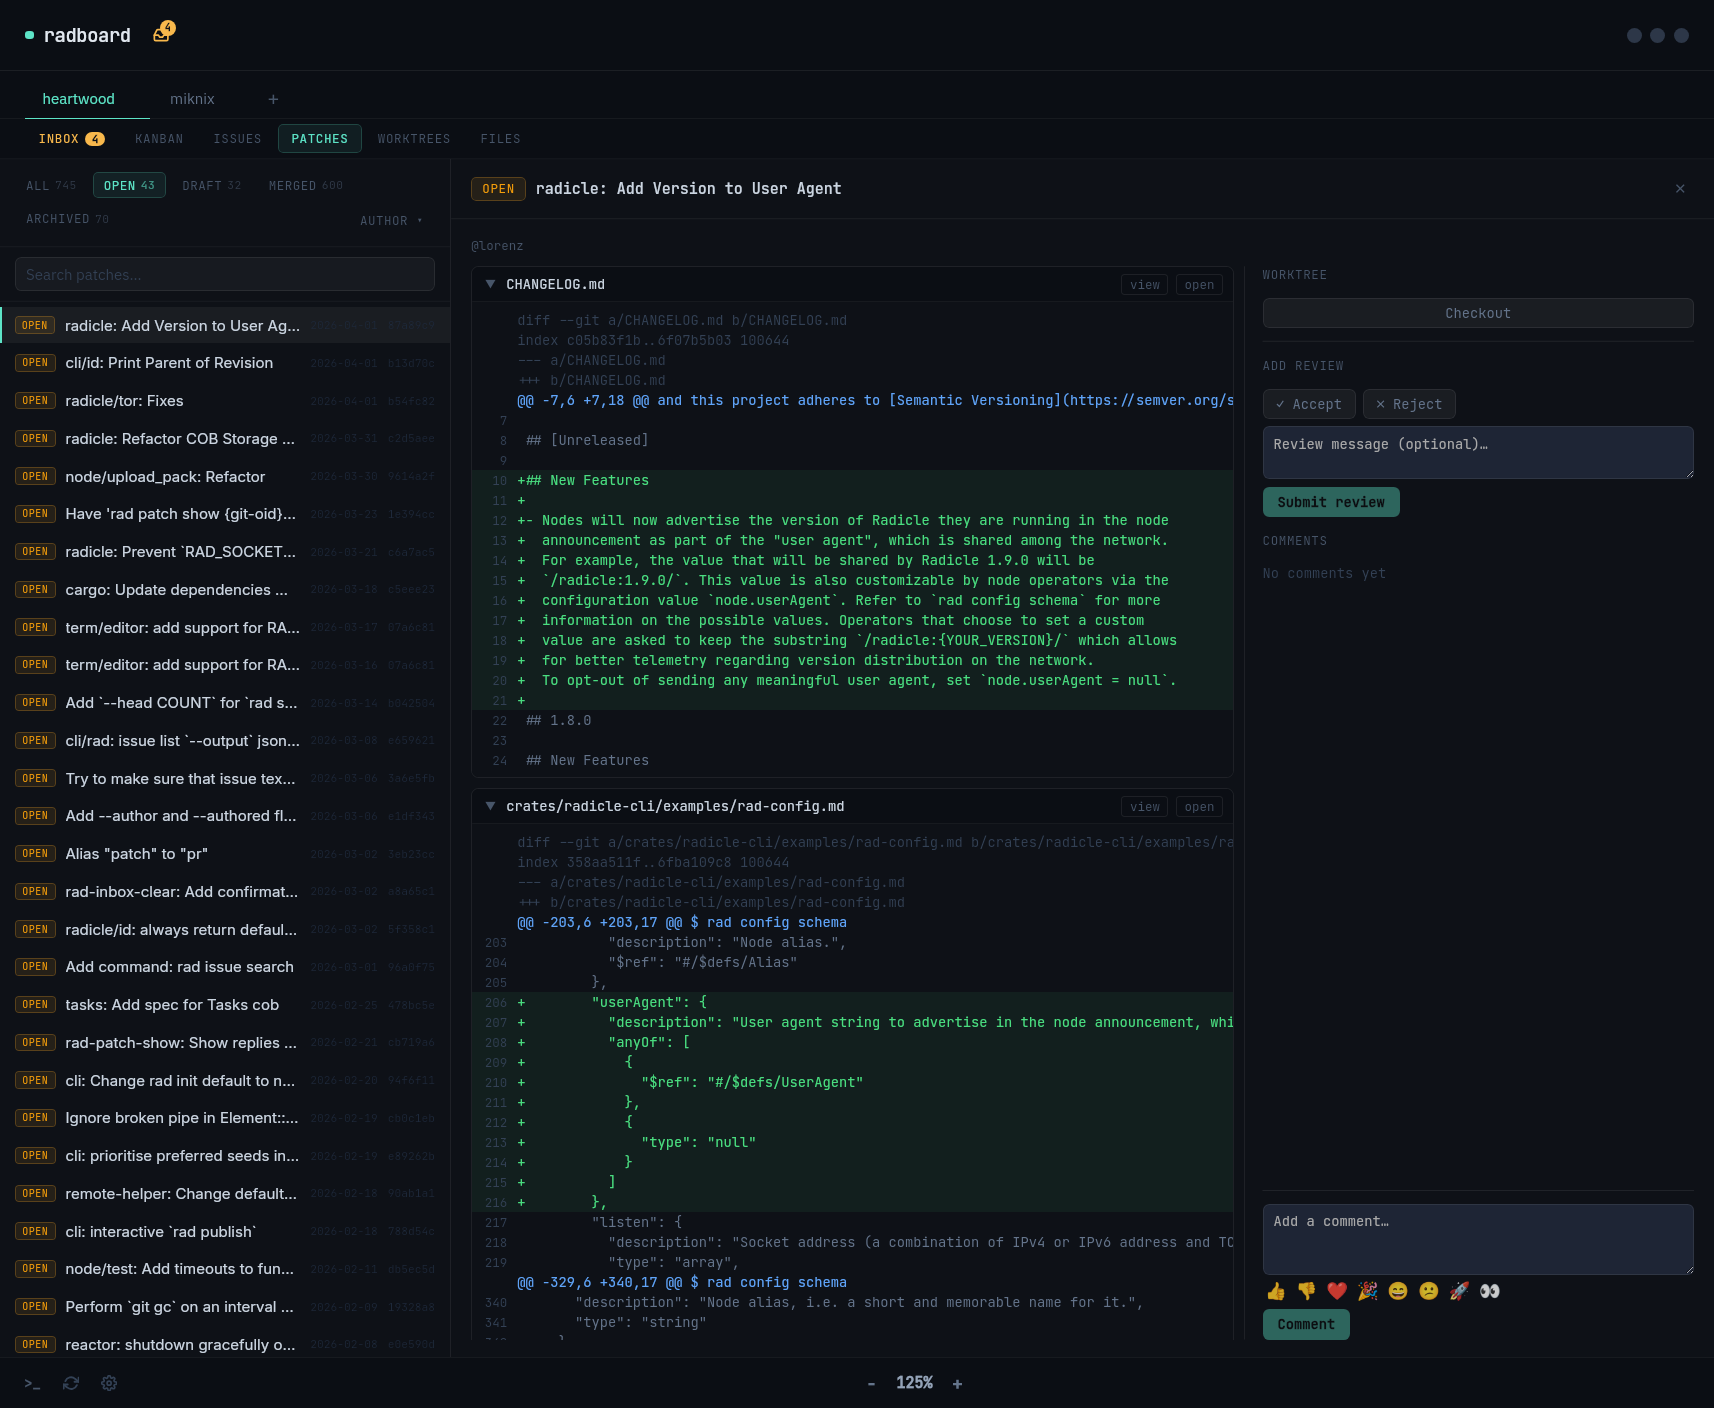Screen dimensions: 1714x1408
Task: Add smiling face reaction
Action: pyautogui.click(x=1398, y=1291)
